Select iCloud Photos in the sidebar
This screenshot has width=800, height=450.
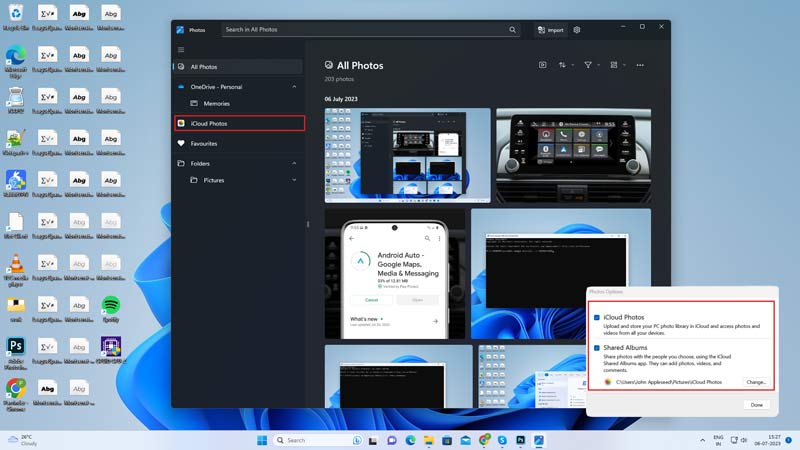[x=239, y=123]
